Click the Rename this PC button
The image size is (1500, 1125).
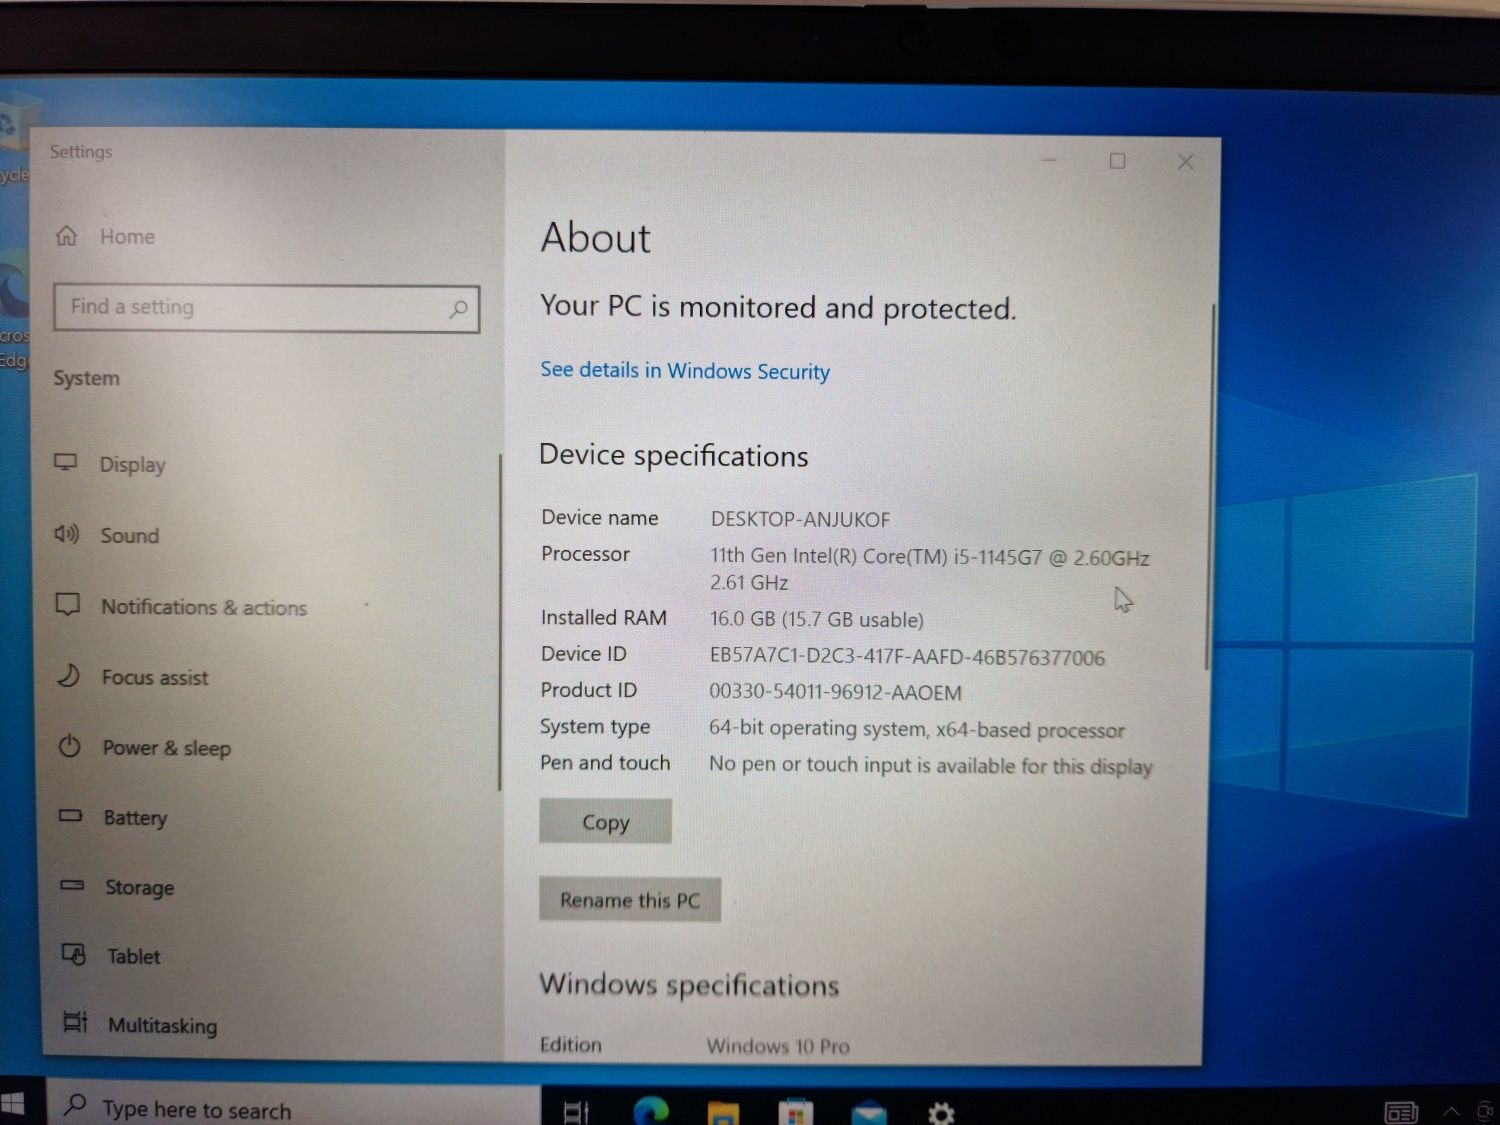coord(629,899)
